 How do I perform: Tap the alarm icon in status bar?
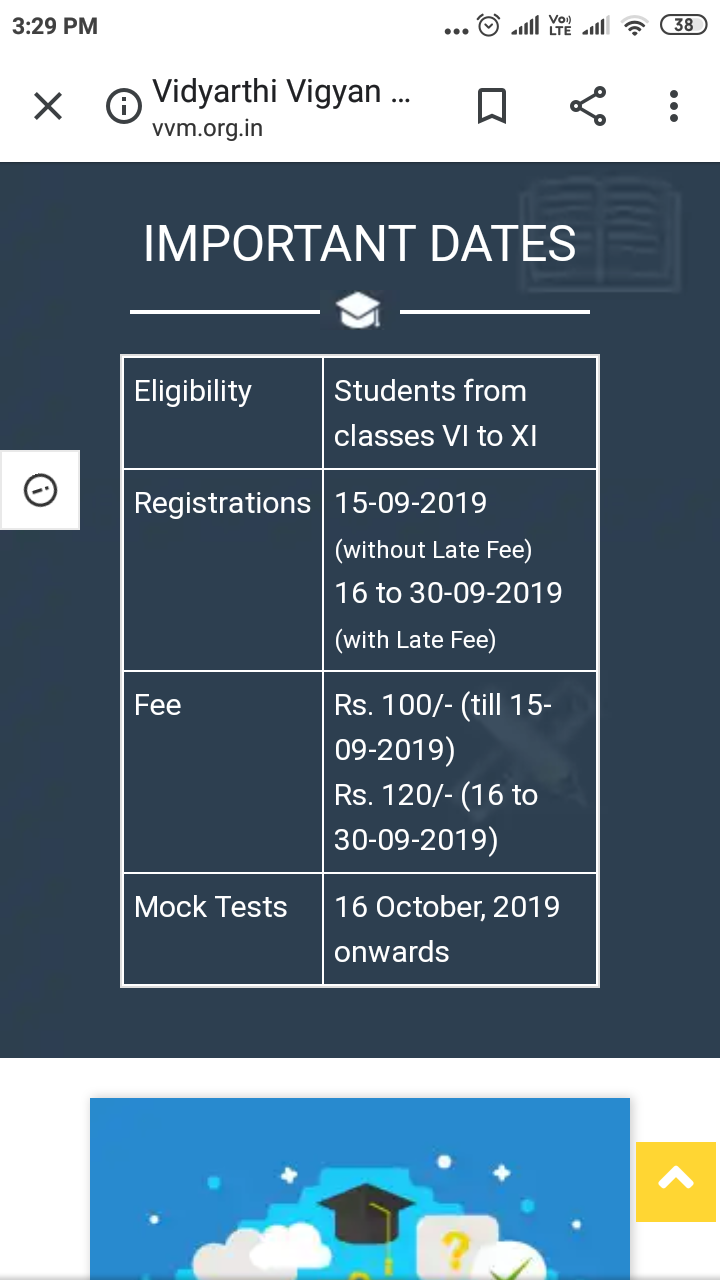(488, 26)
